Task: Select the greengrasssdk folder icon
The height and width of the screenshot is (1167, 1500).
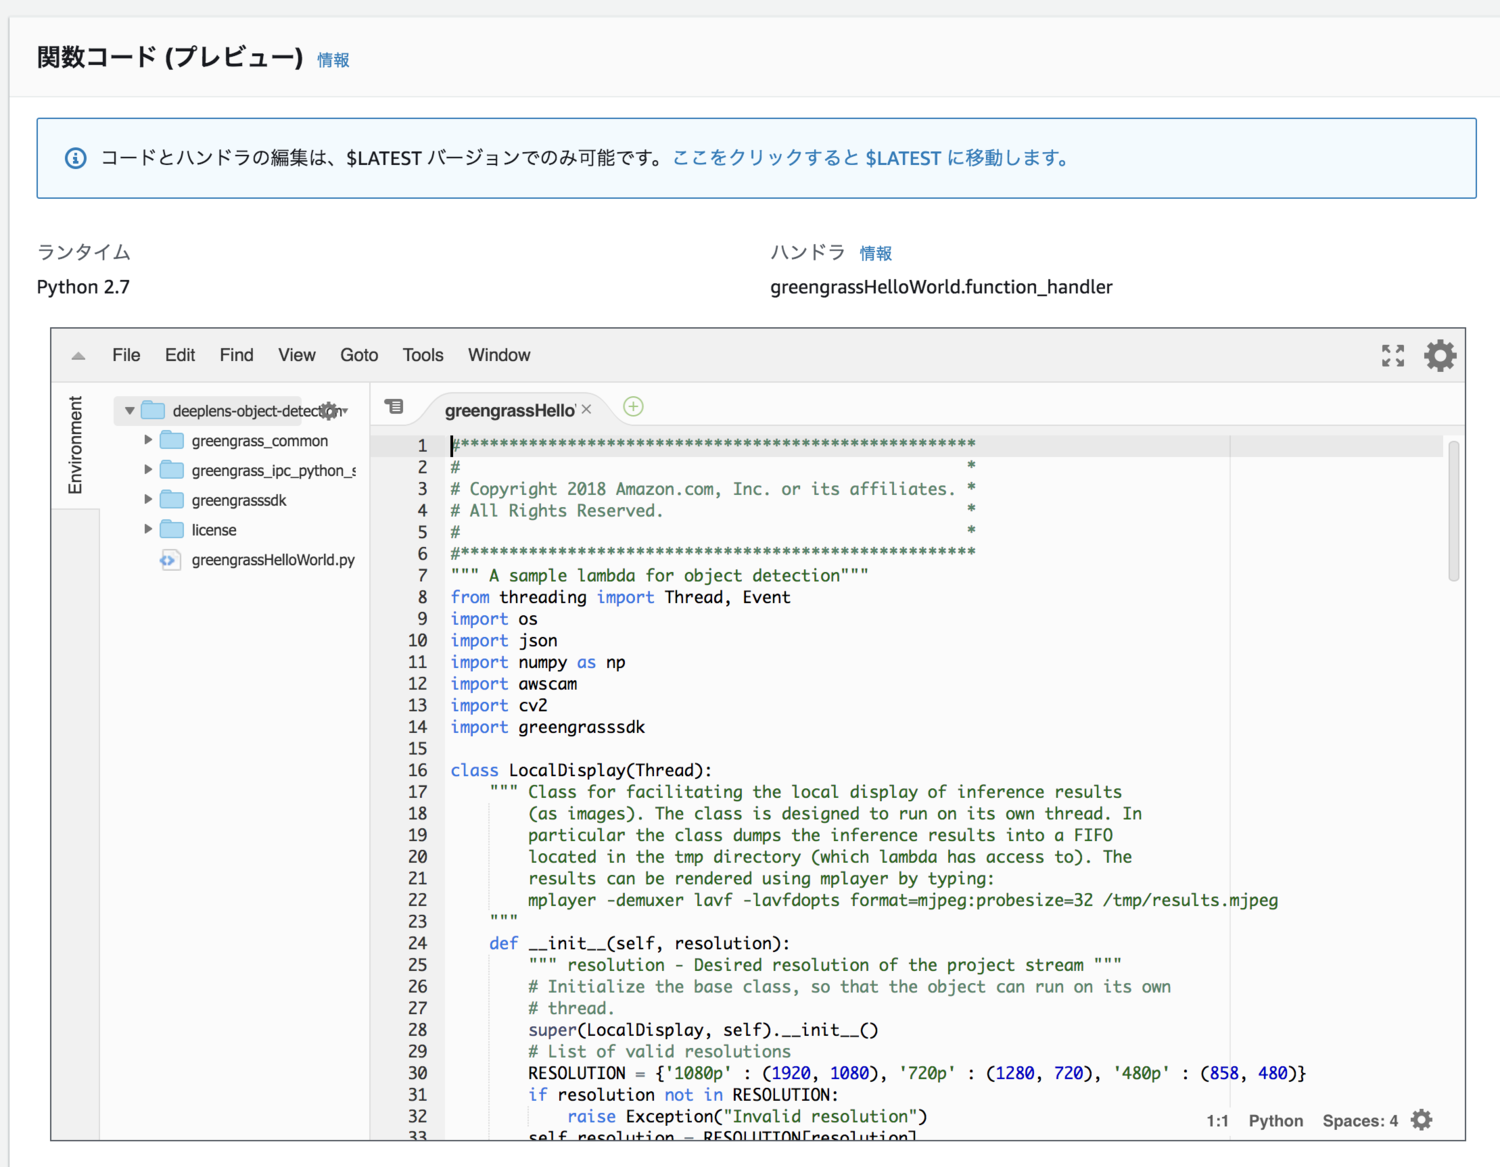Action: click(172, 500)
